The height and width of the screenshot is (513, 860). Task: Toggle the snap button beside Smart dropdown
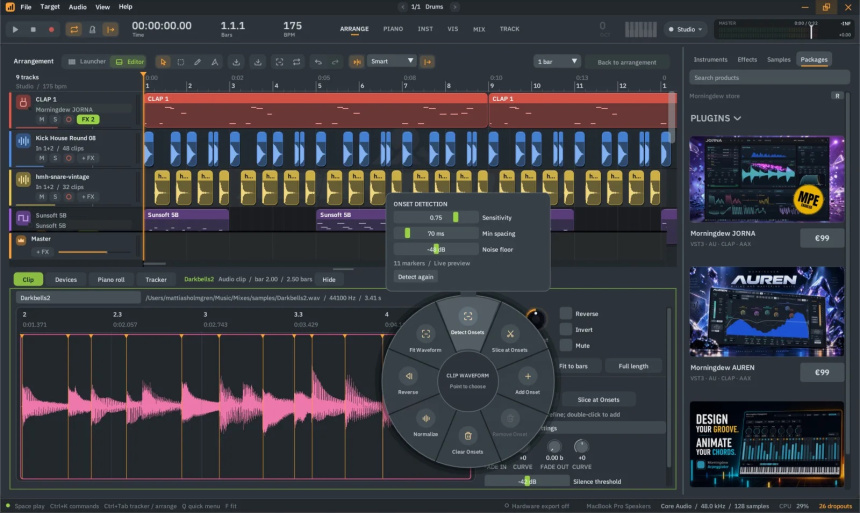click(357, 62)
